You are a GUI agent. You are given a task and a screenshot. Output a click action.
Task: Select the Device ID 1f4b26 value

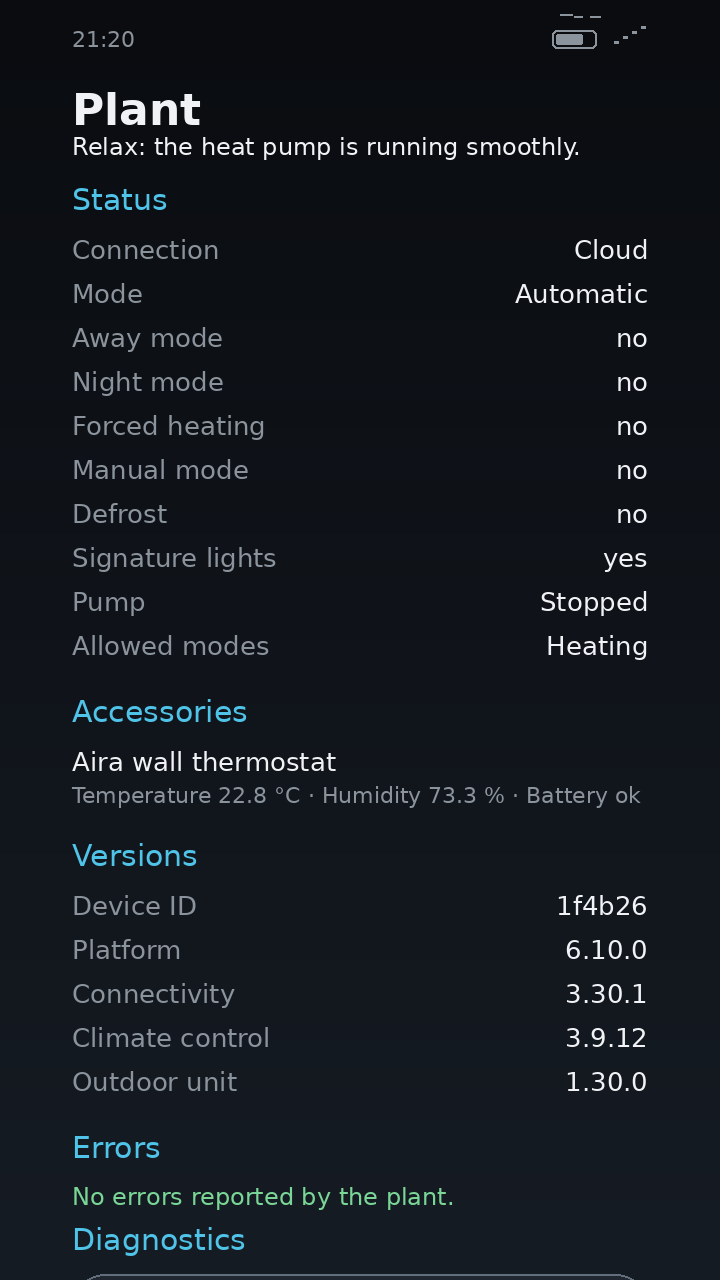602,906
